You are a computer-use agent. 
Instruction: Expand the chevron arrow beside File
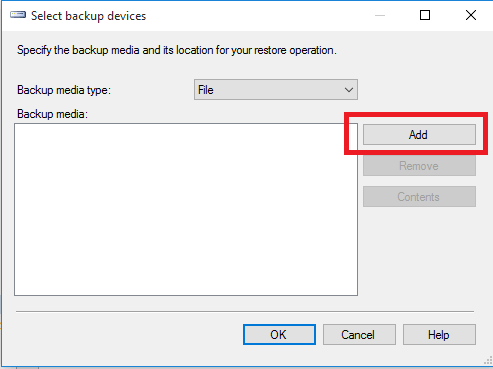349,90
